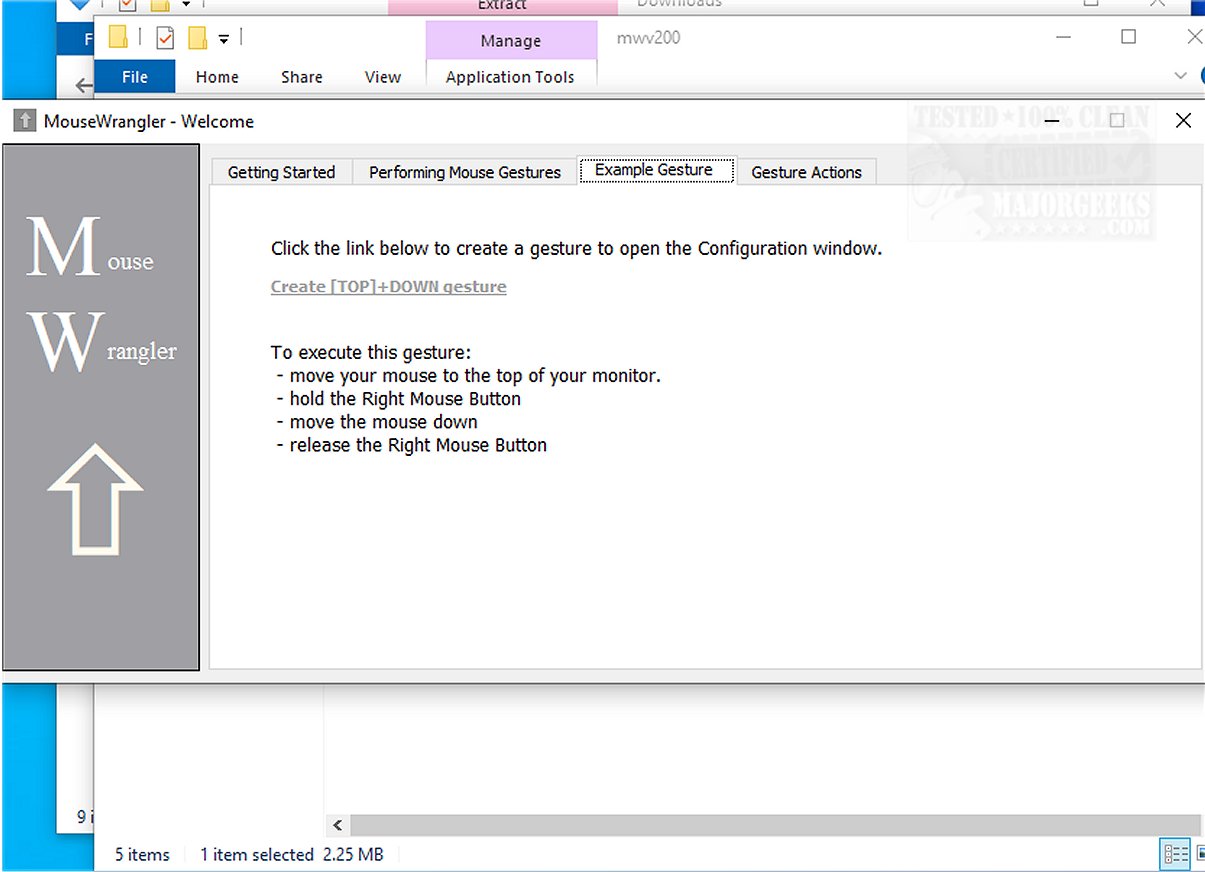Click folder icon in mwv200 quick access toolbar

click(119, 38)
